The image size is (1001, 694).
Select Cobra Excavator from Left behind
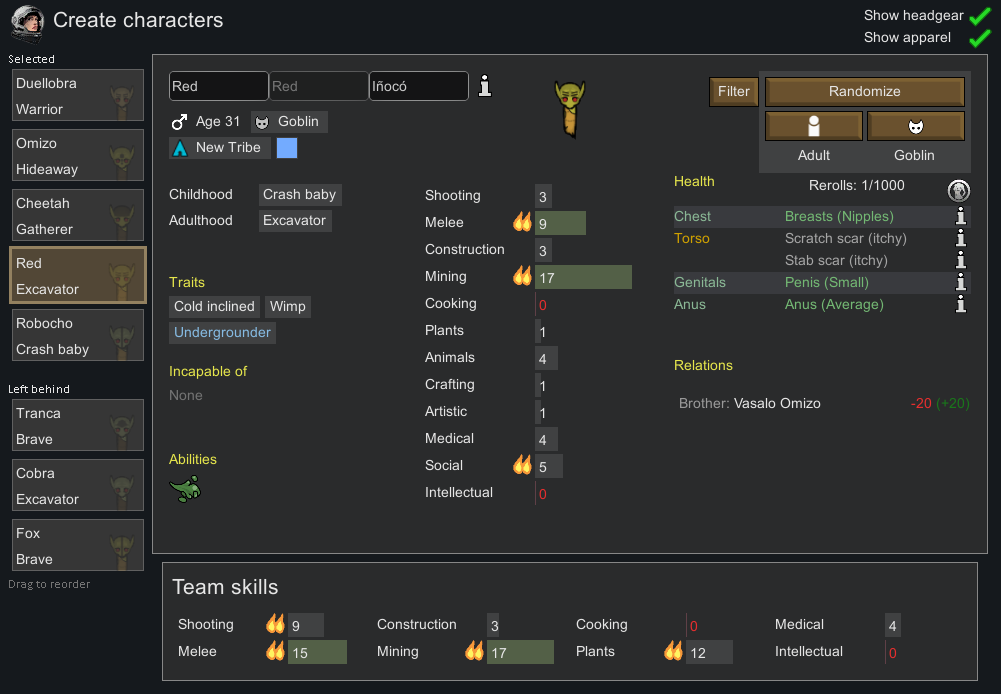78,485
